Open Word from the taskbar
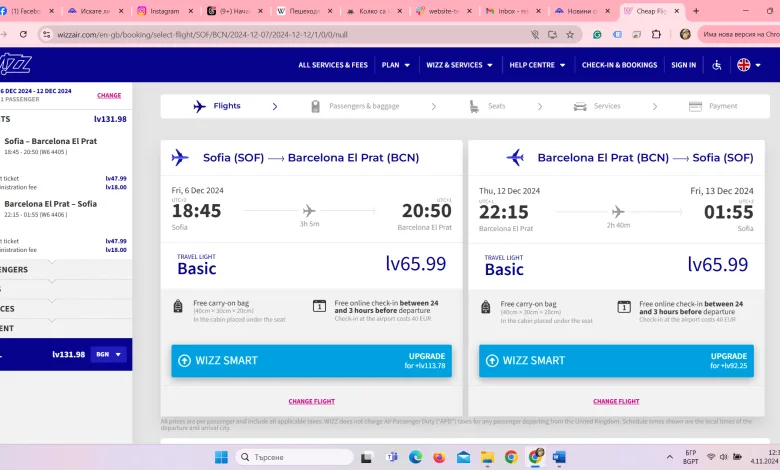This screenshot has height=470, width=780. 559,457
